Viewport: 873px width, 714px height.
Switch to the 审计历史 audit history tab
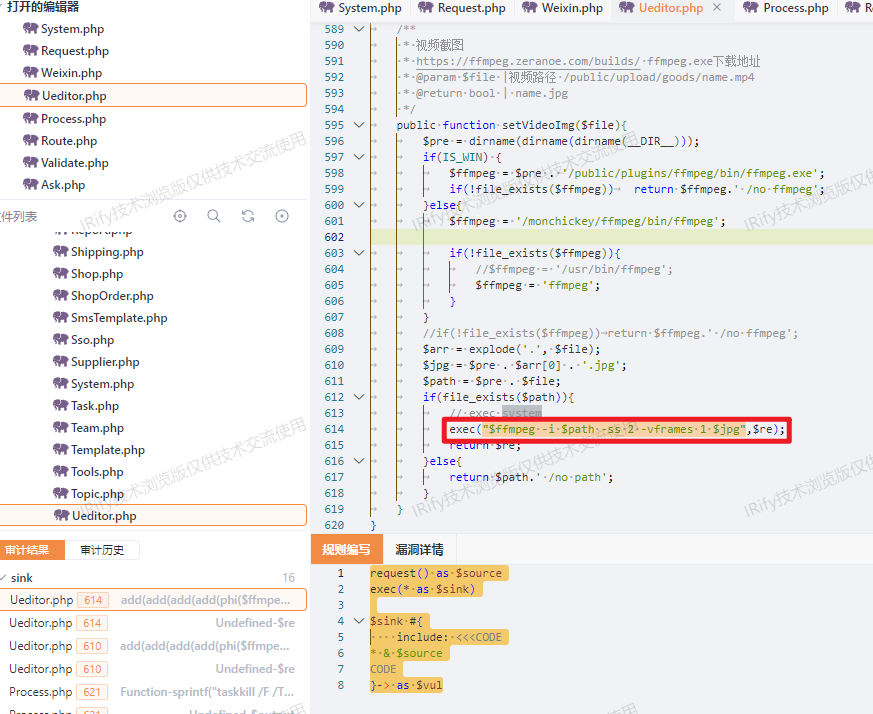102,550
